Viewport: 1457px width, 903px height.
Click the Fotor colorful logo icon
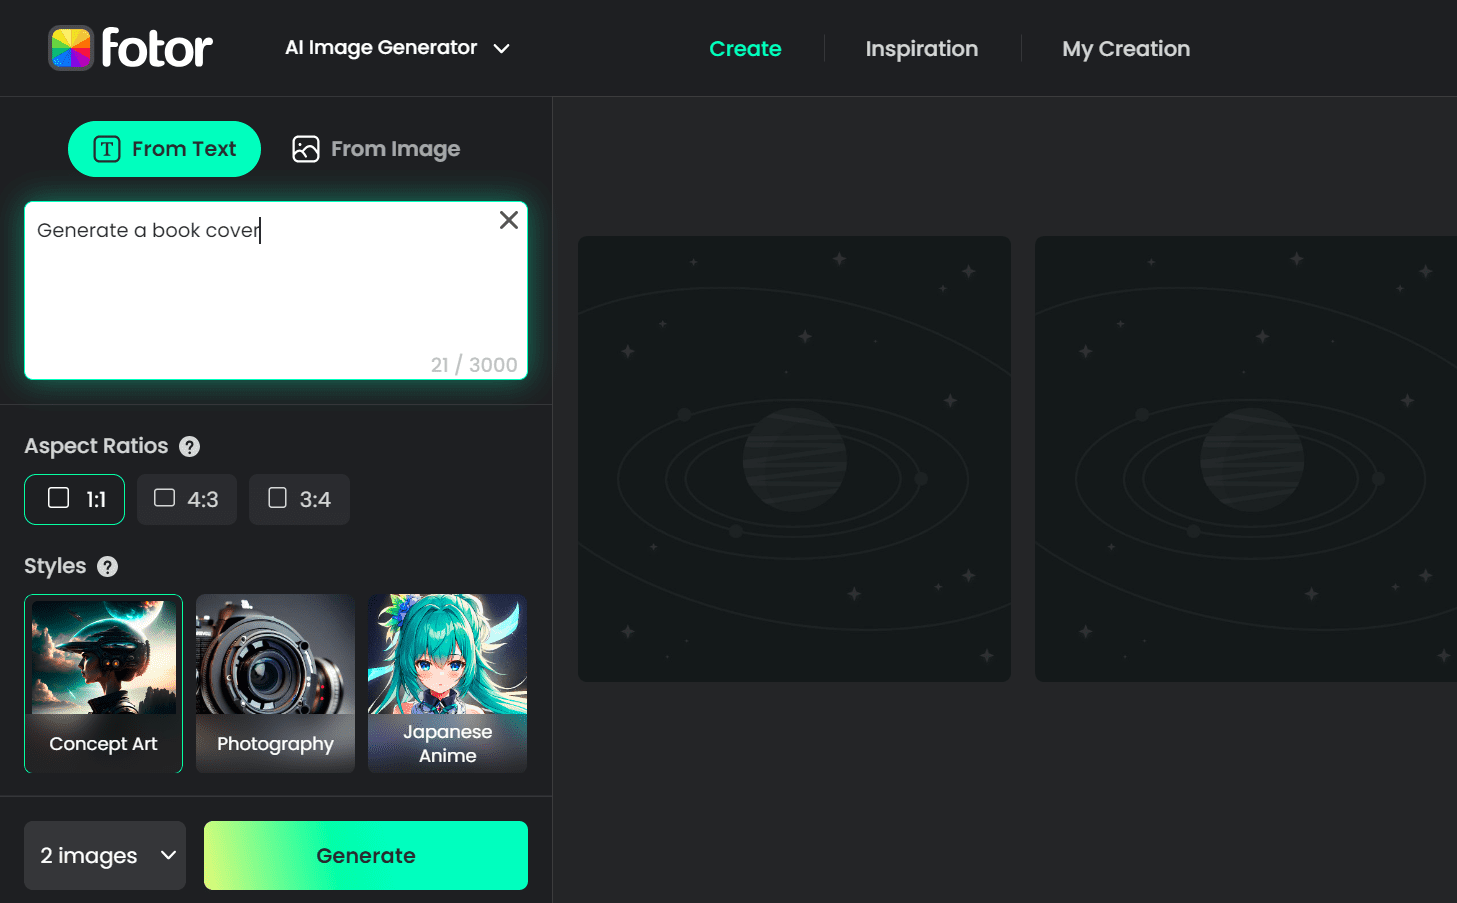pos(71,48)
